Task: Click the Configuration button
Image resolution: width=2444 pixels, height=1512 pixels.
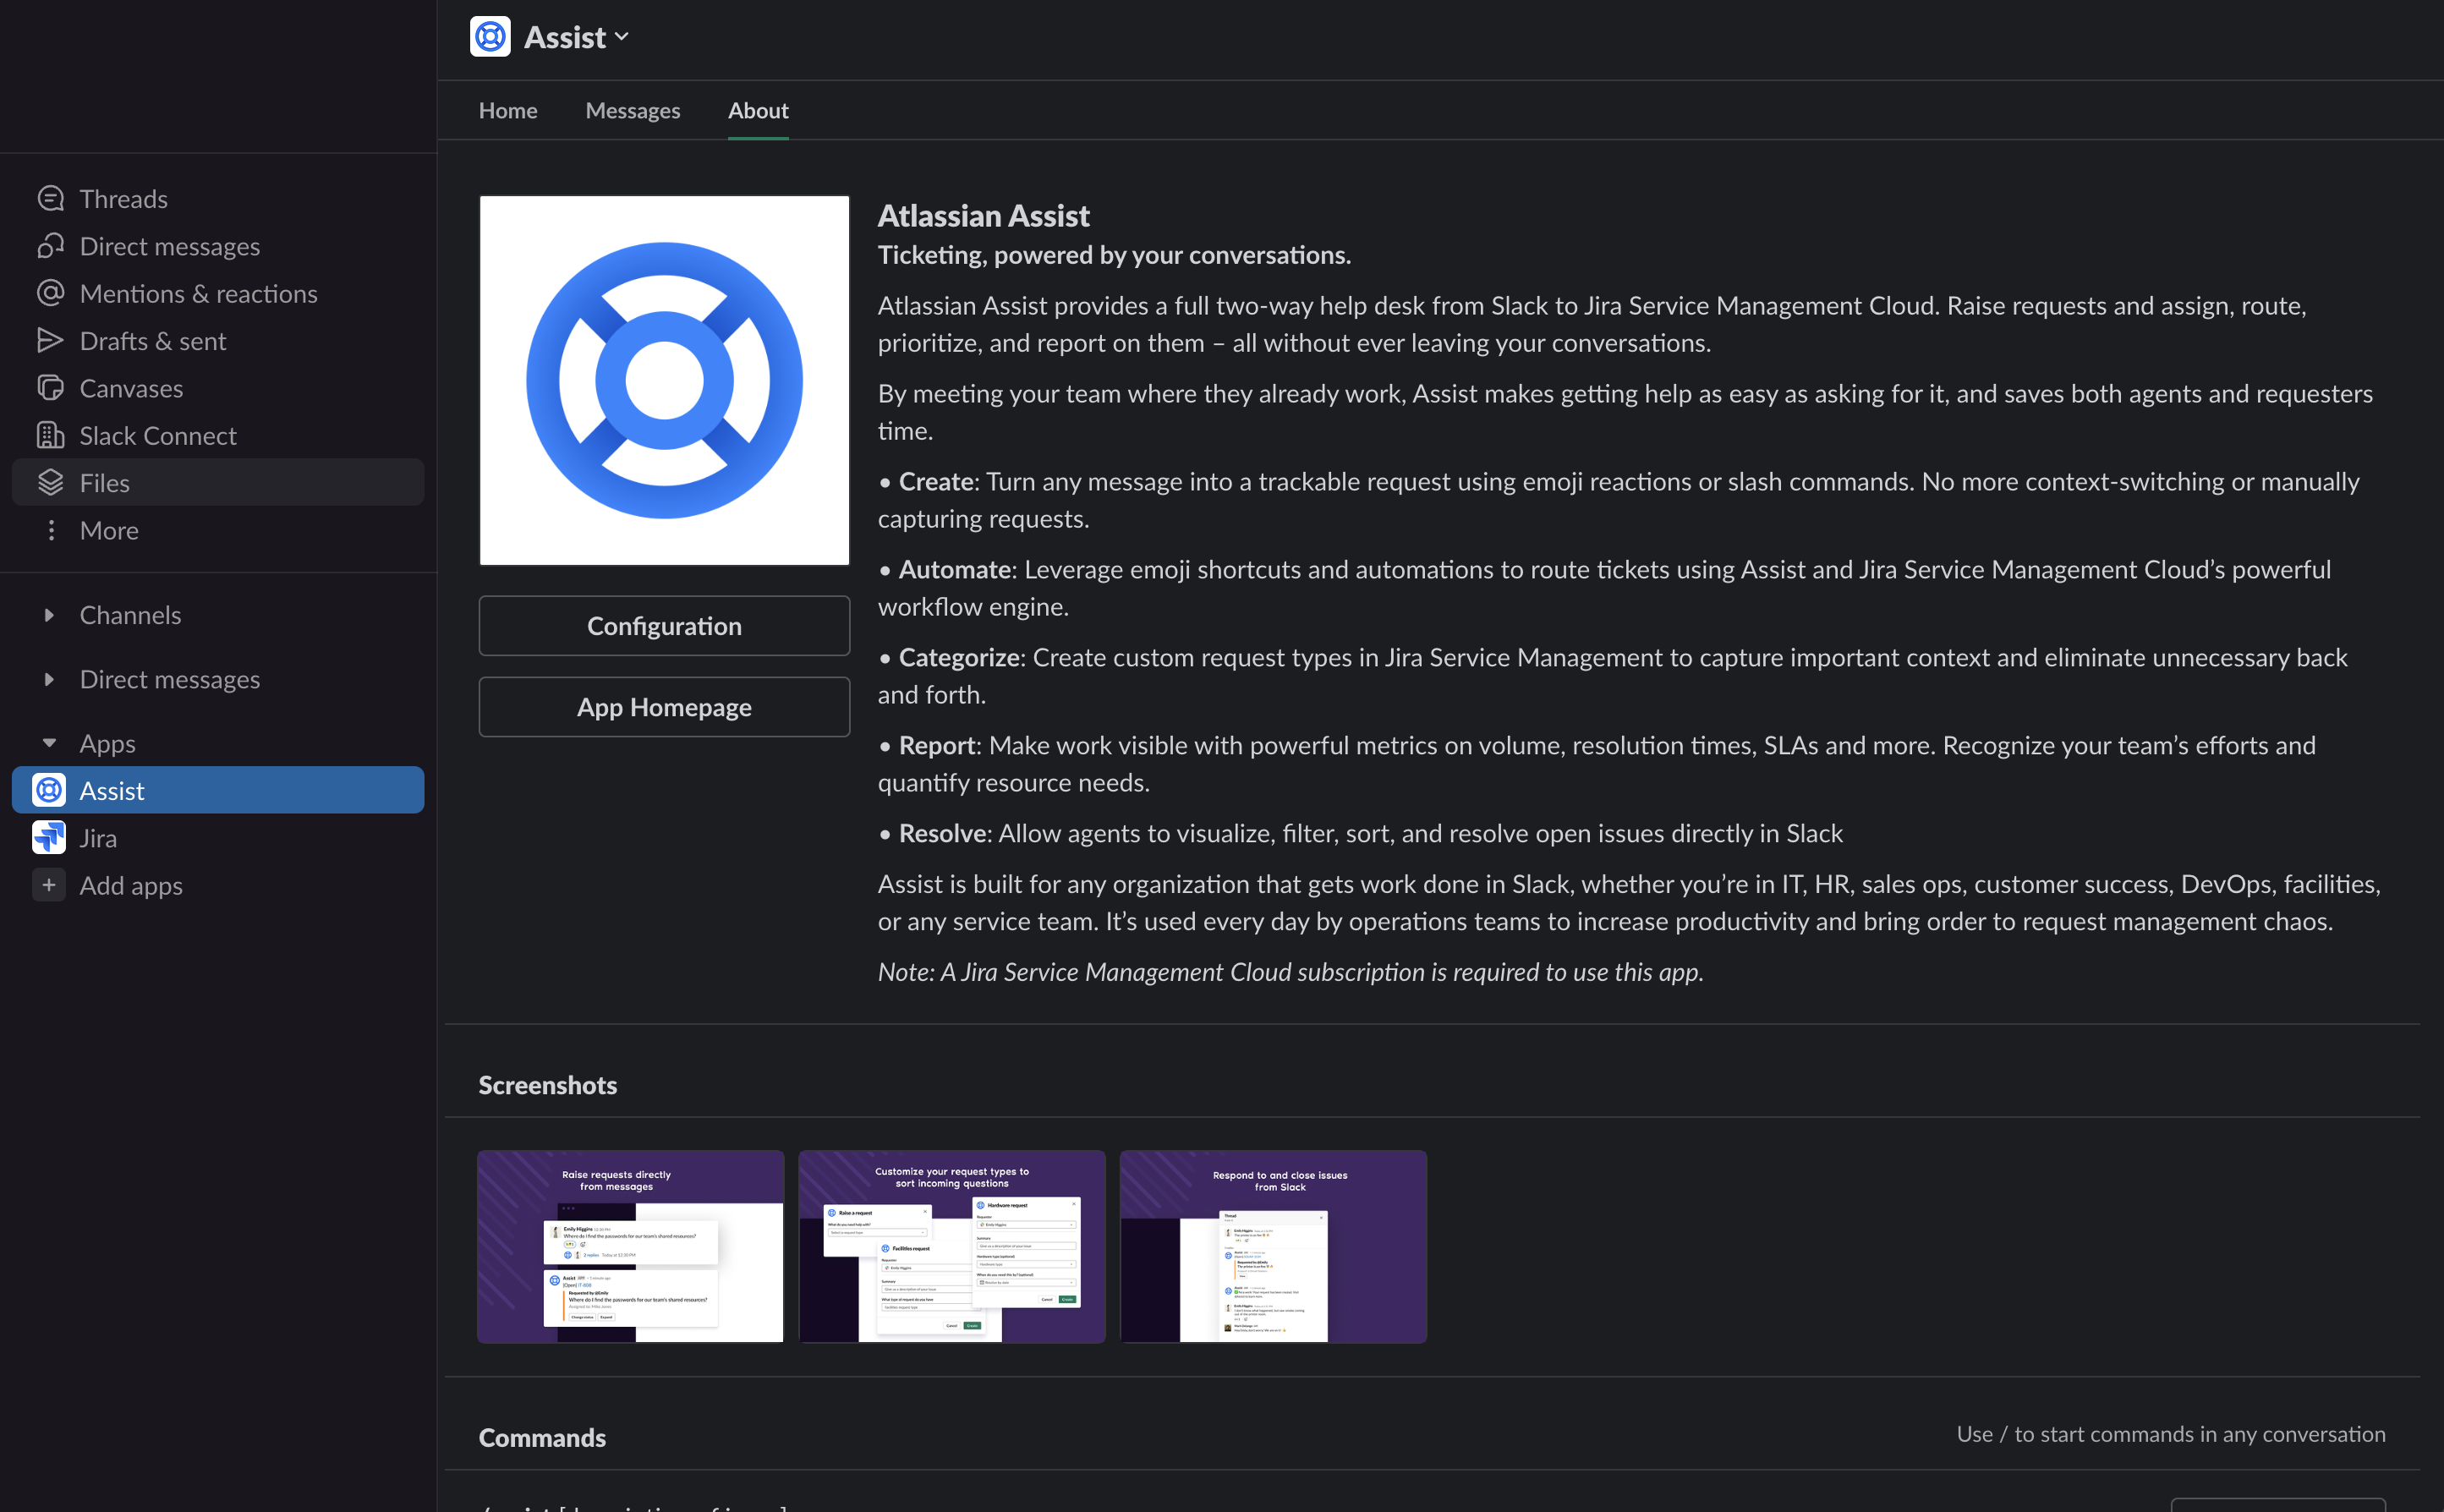Action: [x=664, y=626]
